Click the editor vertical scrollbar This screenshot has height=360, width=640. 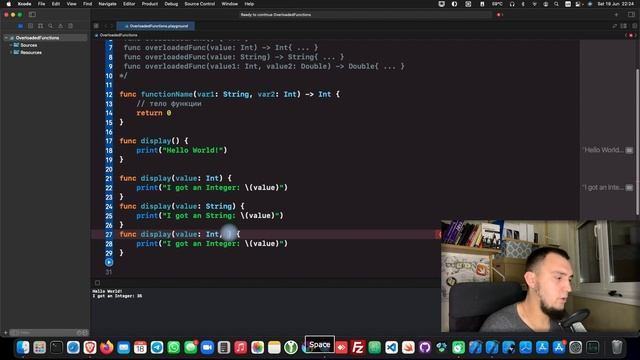coord(637,141)
